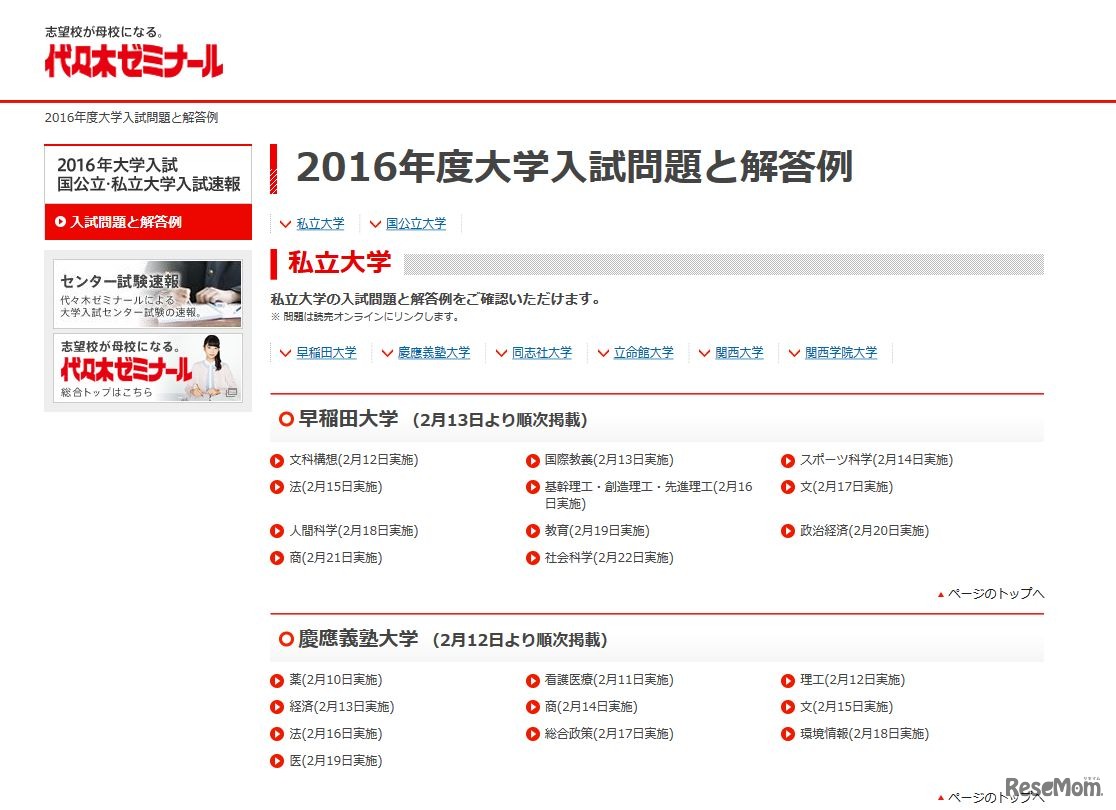Click ページのトップへ below the Waseda section
Viewport: 1116px width, 810px height.
(x=995, y=593)
